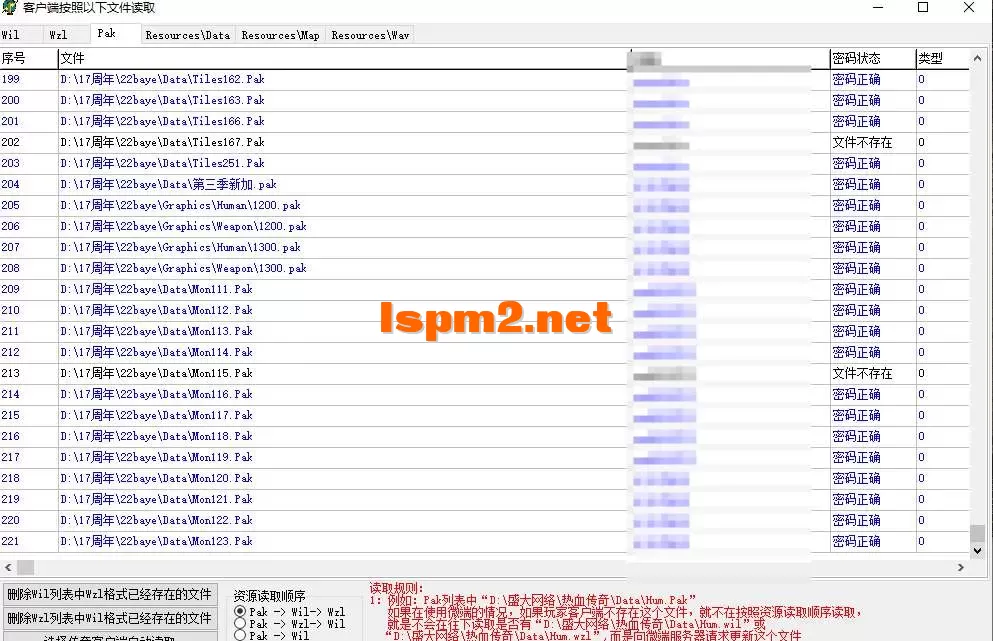Select row Mon118.Pak file path

click(x=156, y=436)
